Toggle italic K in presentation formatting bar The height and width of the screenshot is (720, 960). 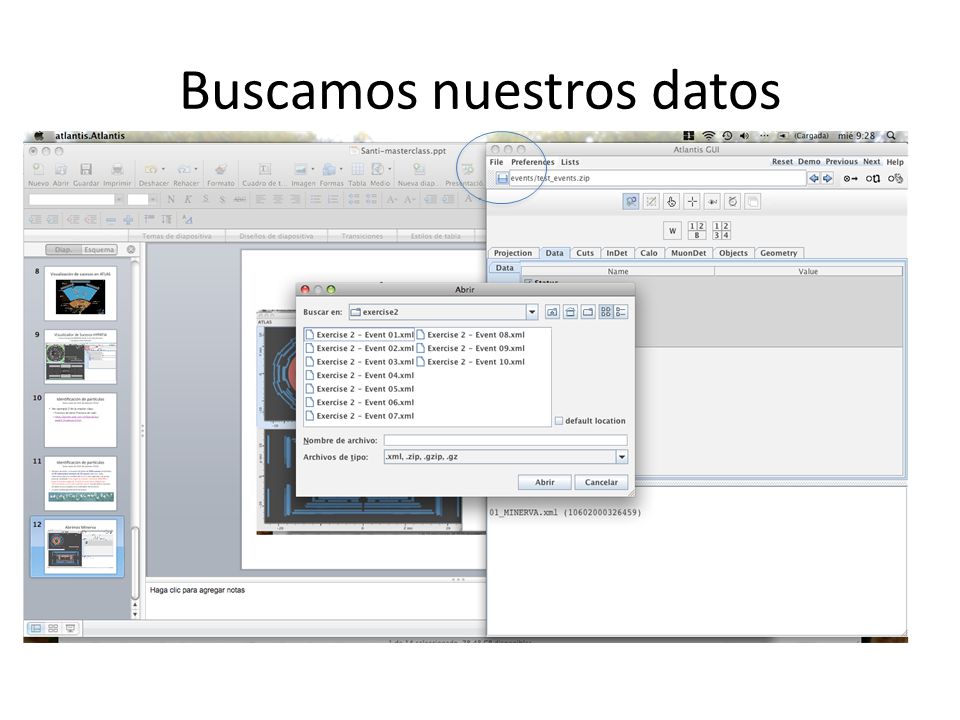click(188, 199)
